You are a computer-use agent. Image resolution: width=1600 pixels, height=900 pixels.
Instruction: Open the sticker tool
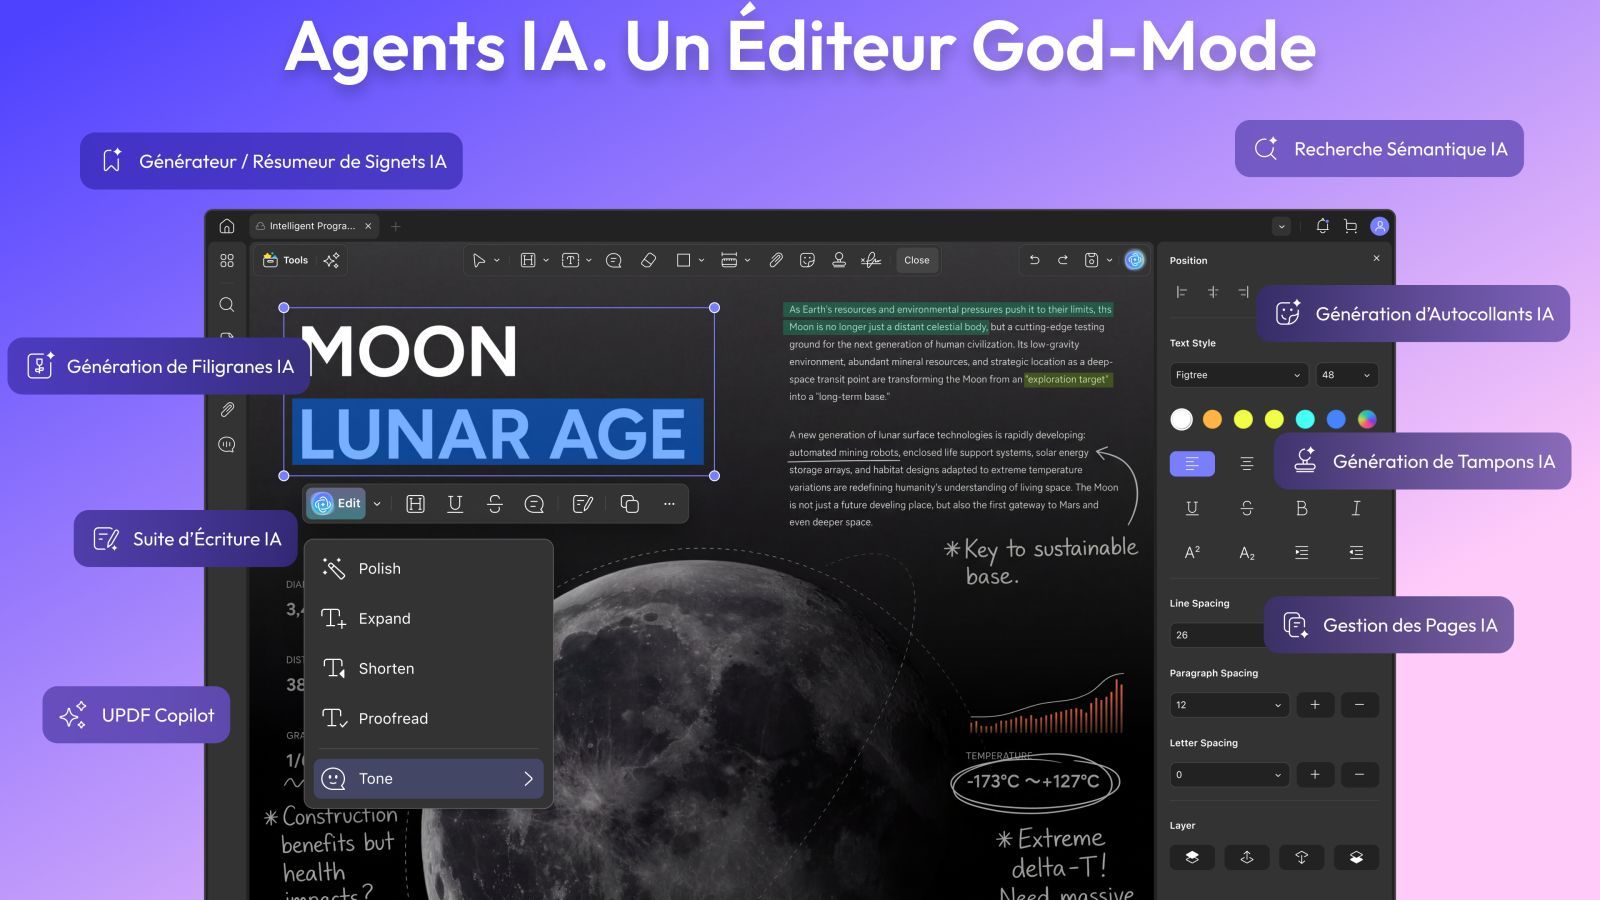[x=807, y=260]
